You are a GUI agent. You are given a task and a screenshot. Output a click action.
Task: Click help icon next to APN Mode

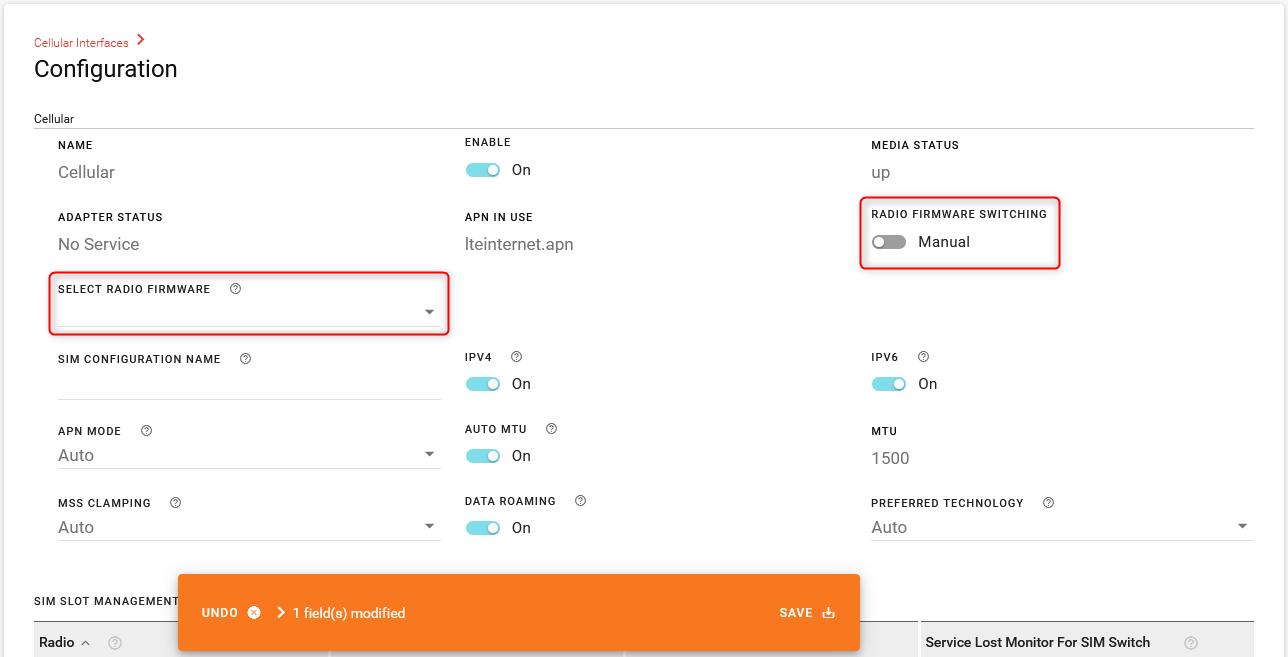(147, 431)
